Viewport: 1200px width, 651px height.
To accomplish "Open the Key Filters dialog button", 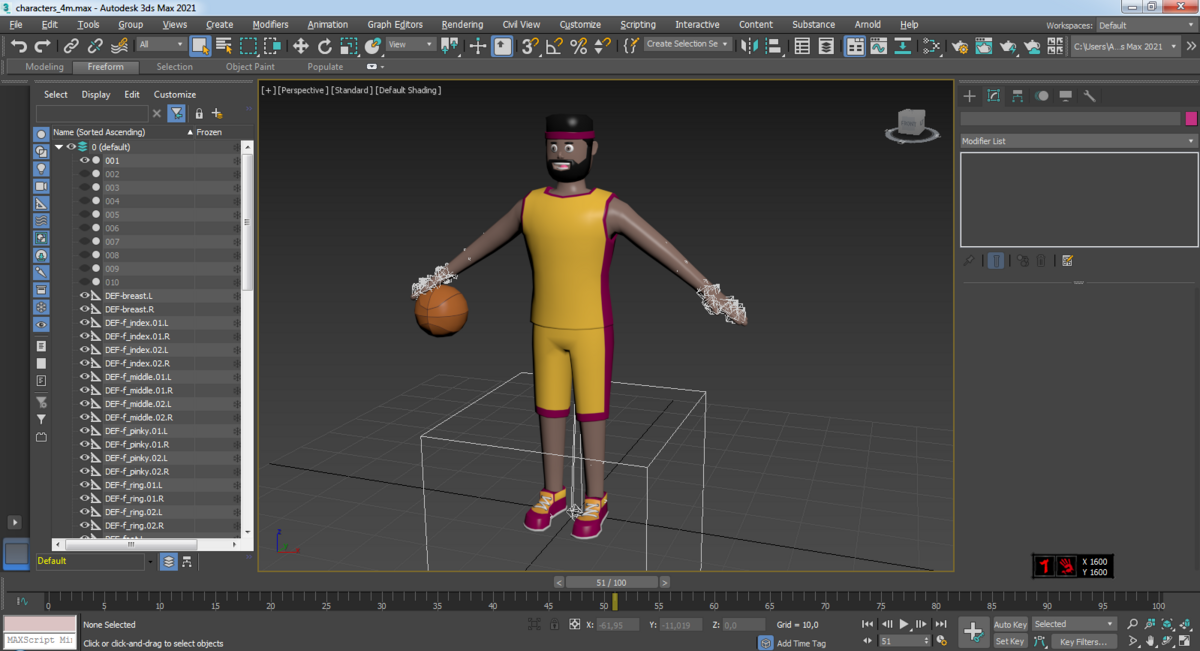I will (1083, 641).
